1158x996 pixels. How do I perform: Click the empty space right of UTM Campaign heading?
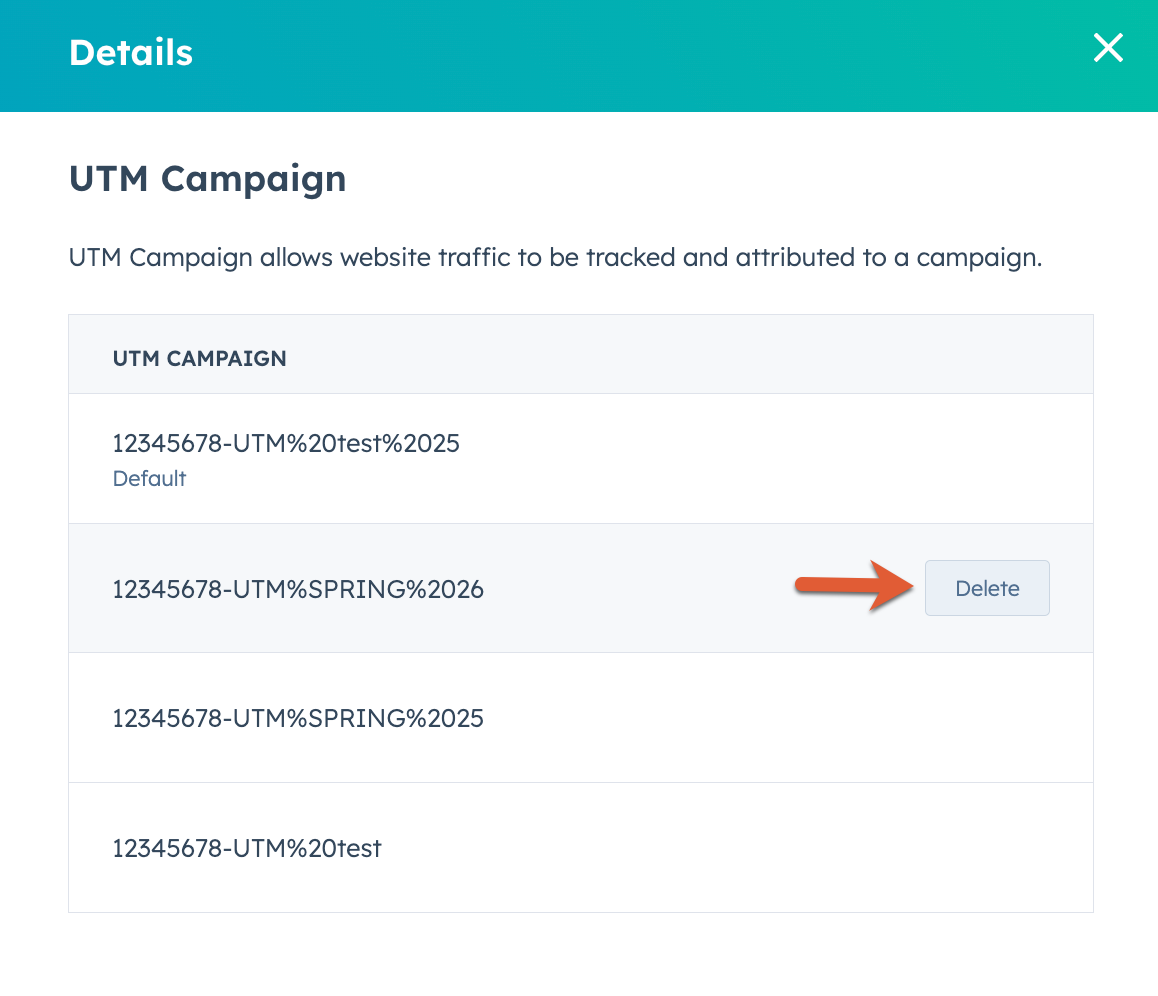pos(739,179)
